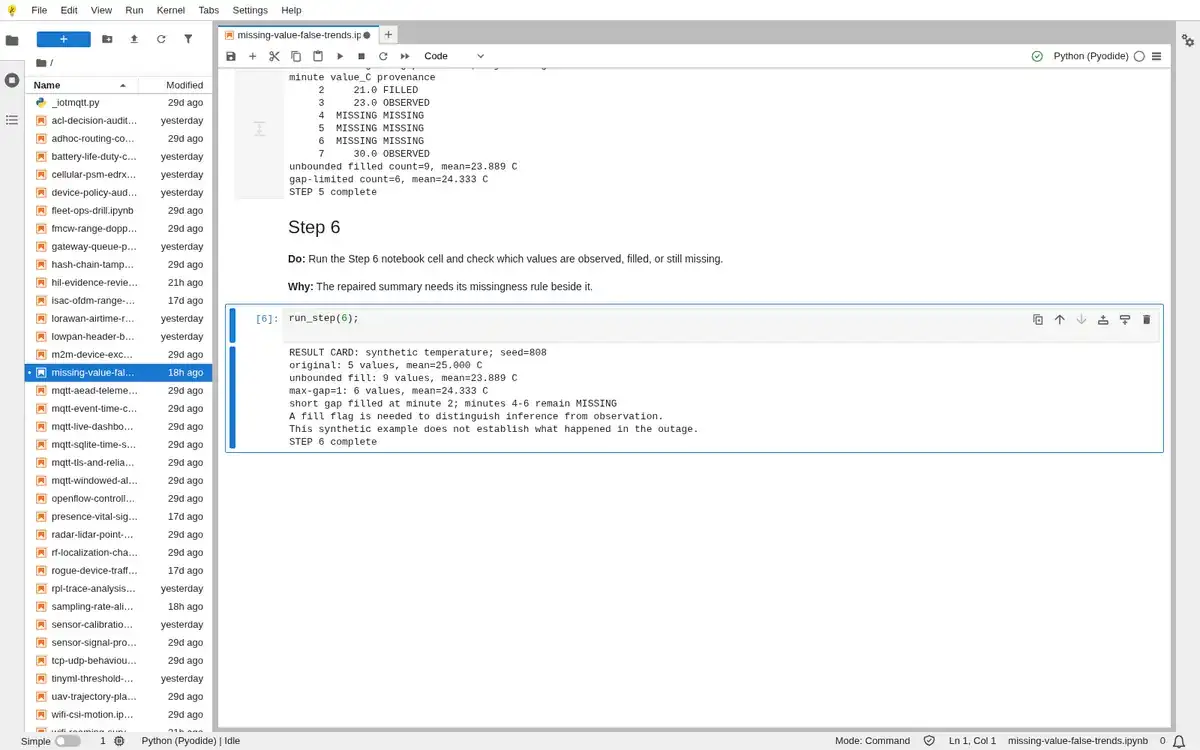
Task: Open the rogue-device-traff... notebook
Action: 118,570
